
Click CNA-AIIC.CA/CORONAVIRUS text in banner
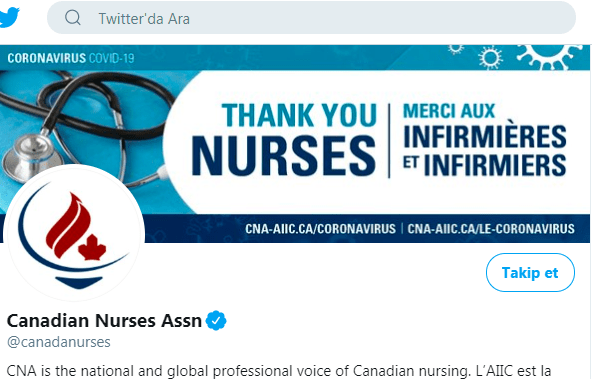pos(320,229)
